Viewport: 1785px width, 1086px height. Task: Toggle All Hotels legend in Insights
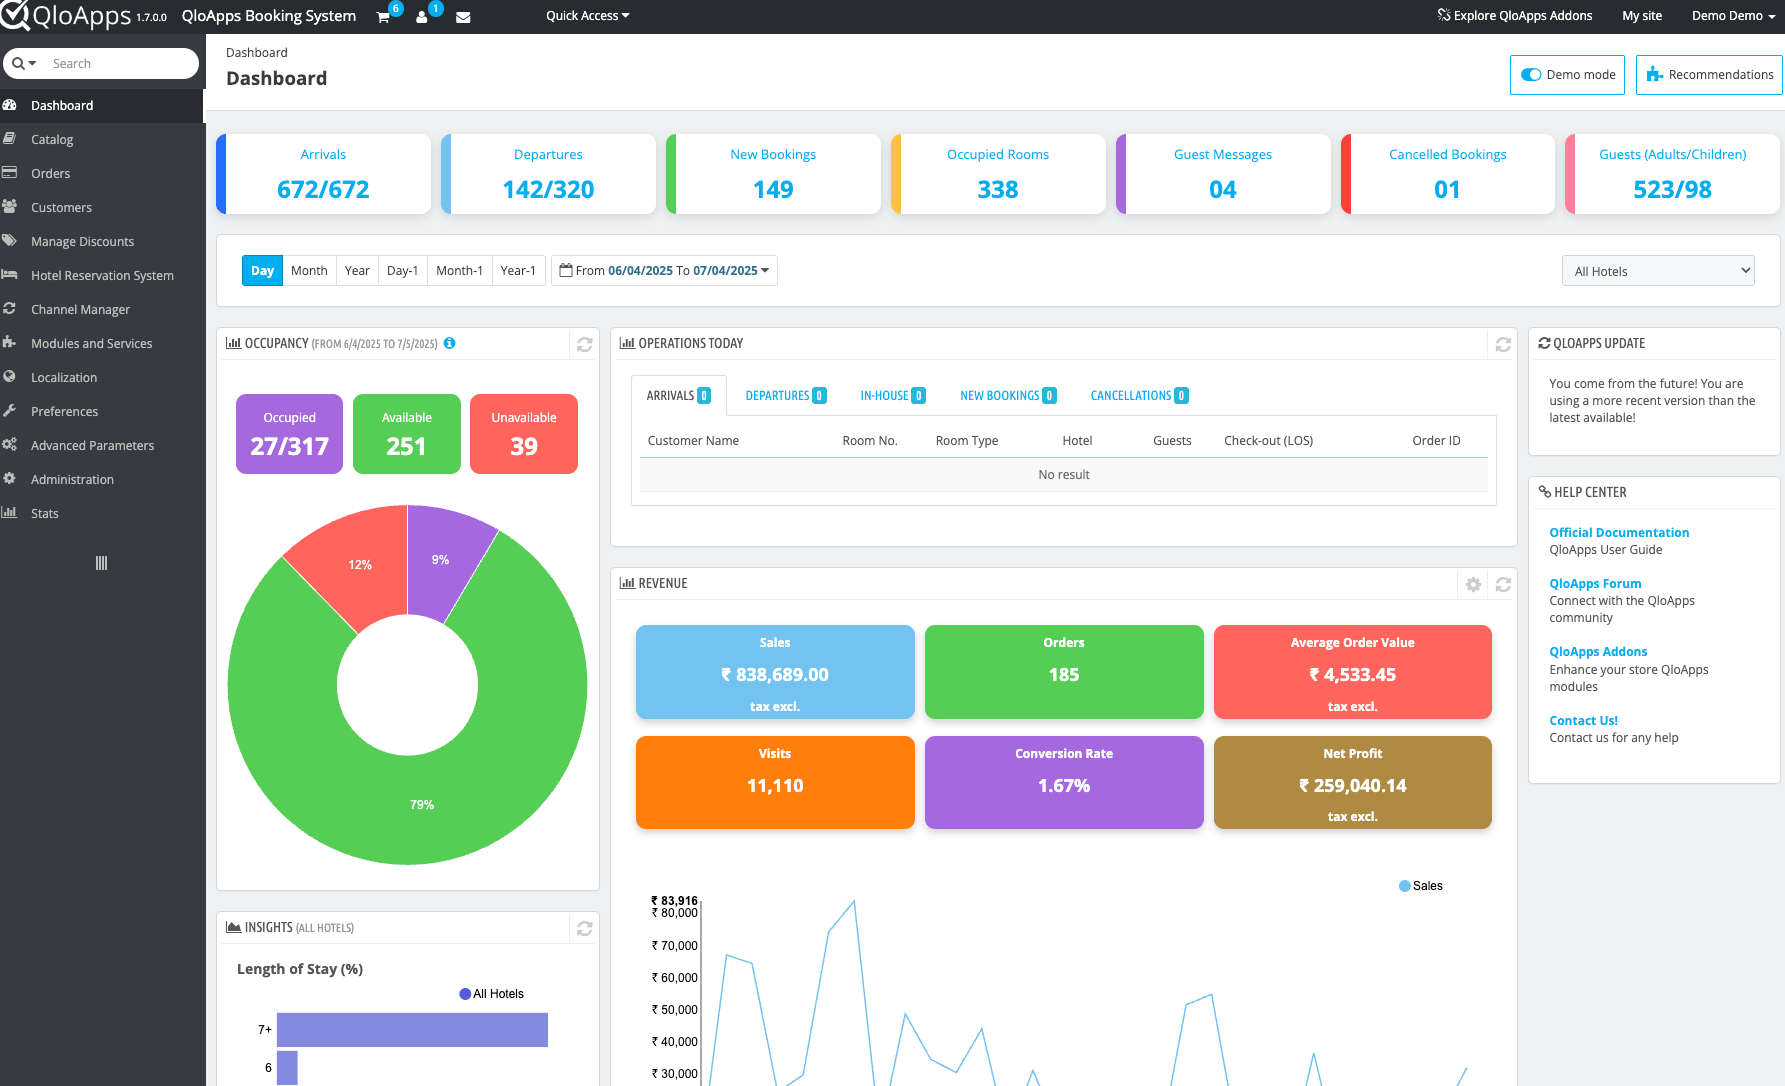coord(491,994)
